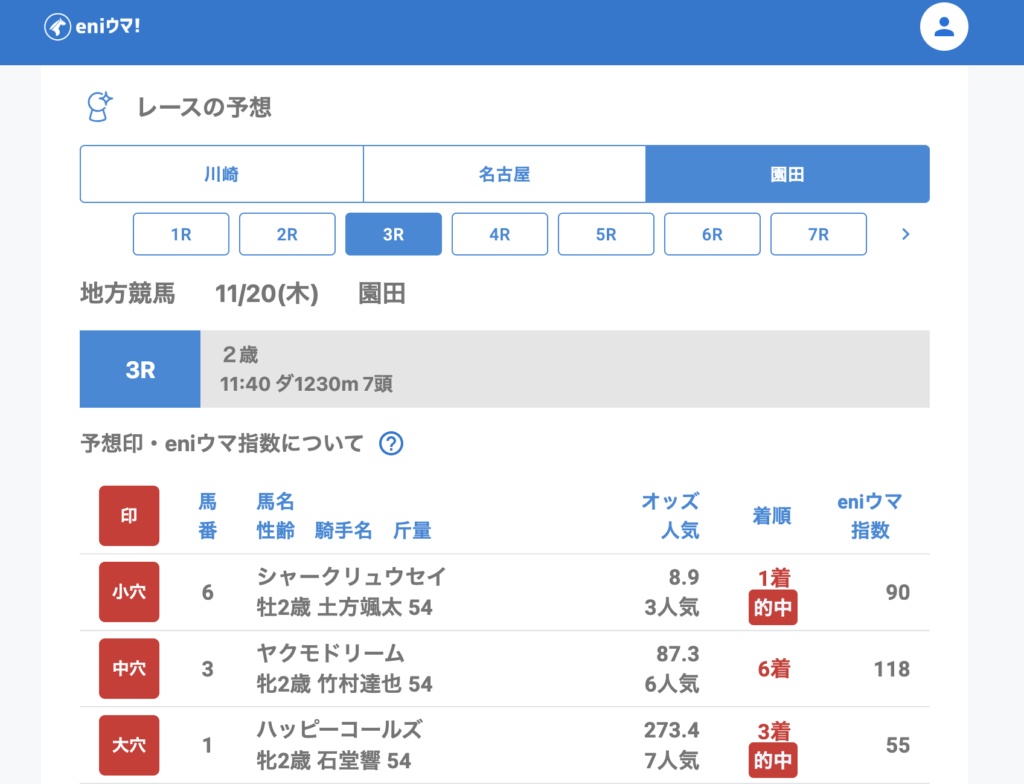Click the 的中 badge for horse 6
Screen dimensions: 1024x784
772,608
